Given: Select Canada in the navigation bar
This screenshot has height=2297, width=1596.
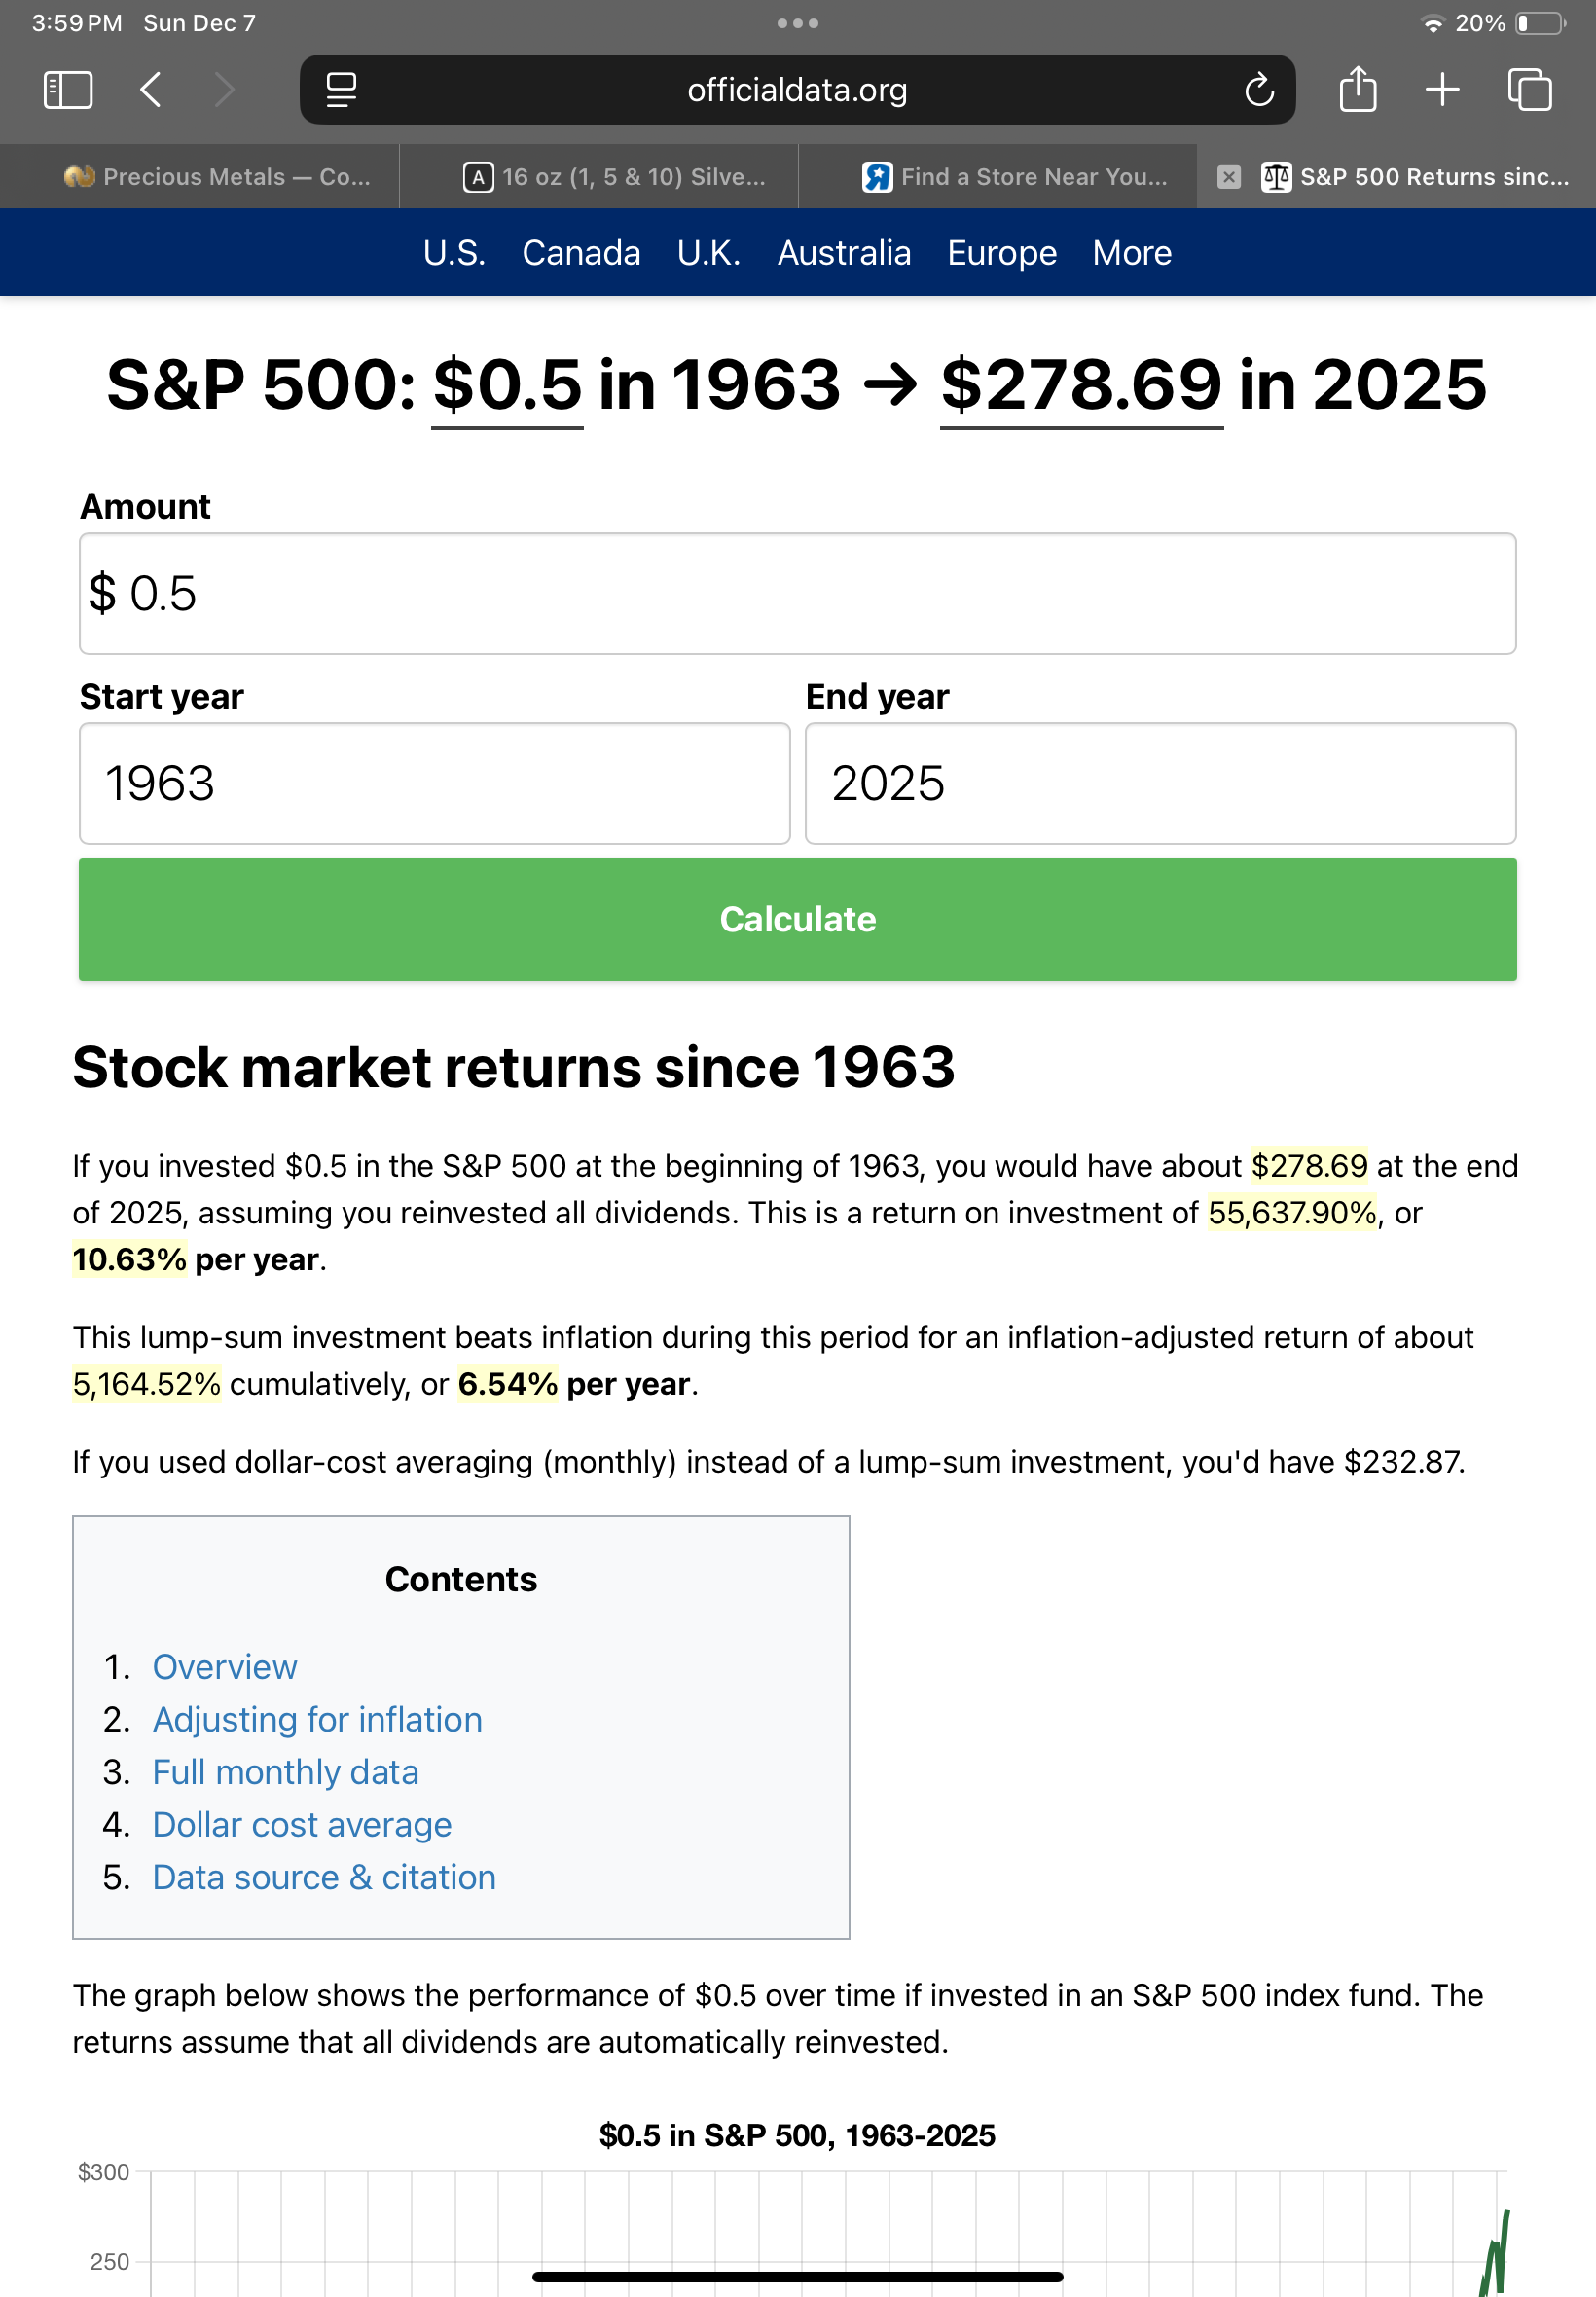Looking at the screenshot, I should (581, 253).
